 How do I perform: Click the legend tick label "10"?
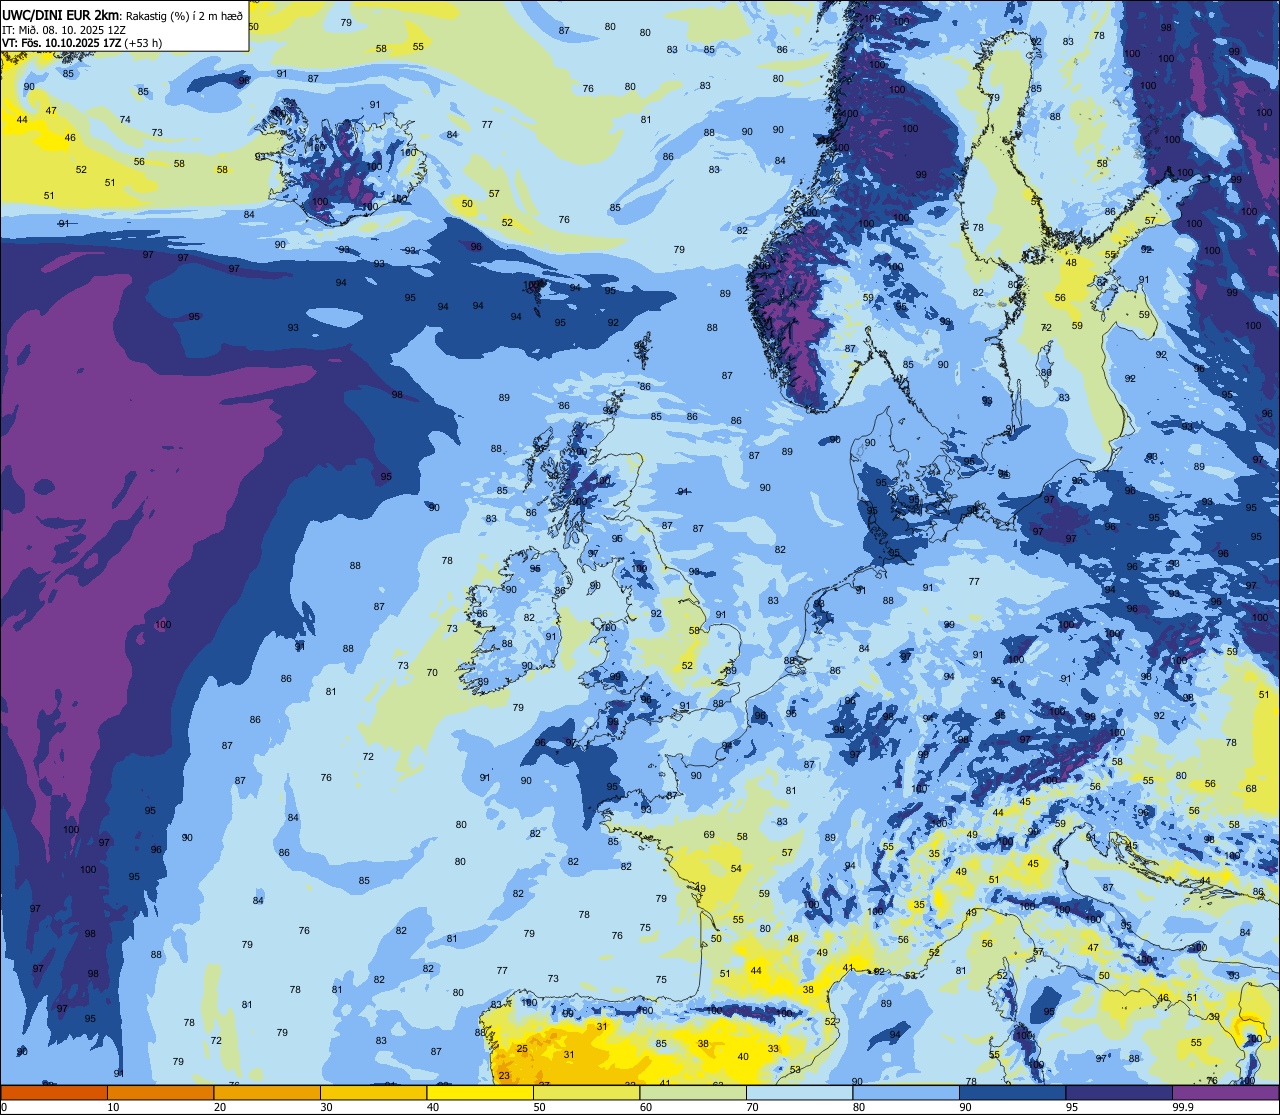click(113, 1107)
